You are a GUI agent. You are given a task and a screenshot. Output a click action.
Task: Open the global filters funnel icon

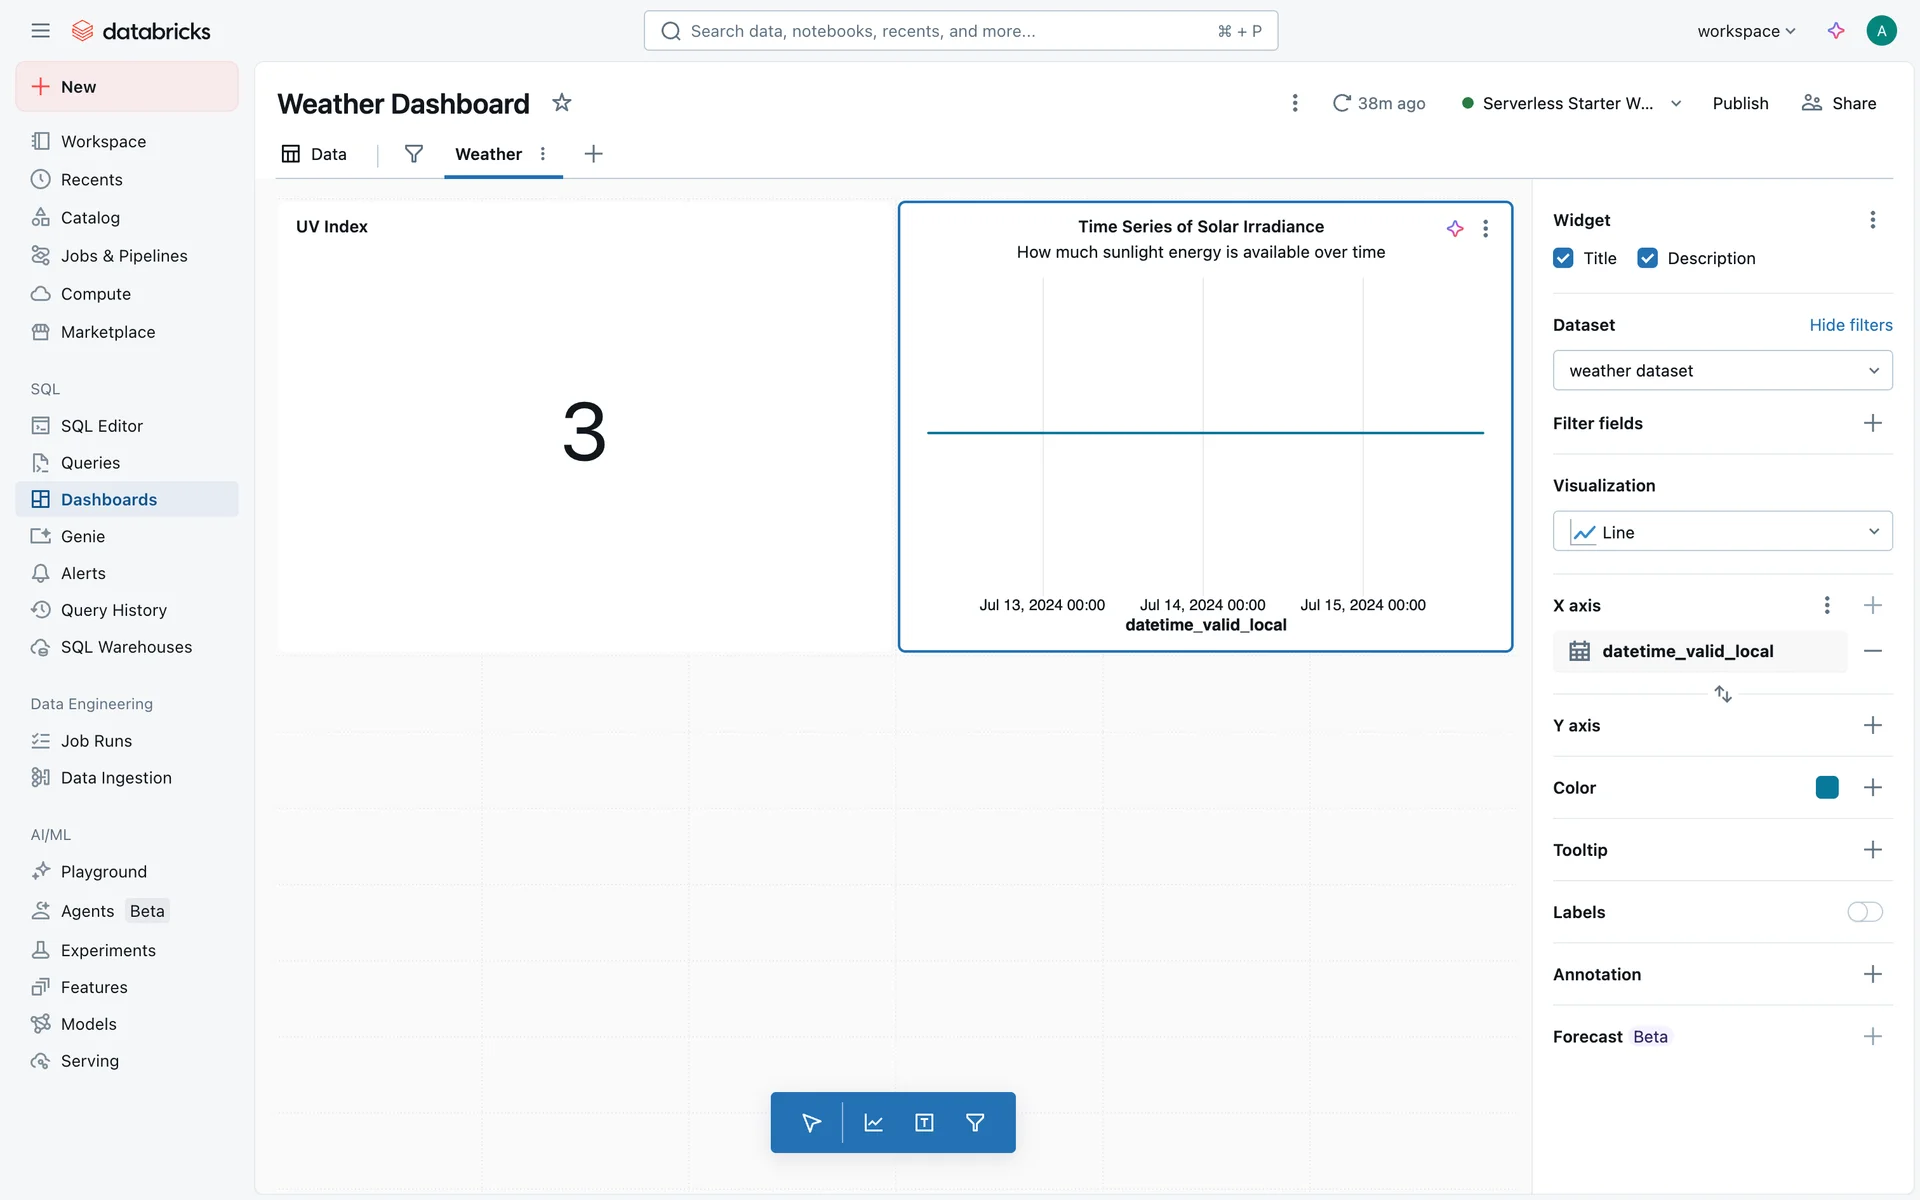coord(413,154)
